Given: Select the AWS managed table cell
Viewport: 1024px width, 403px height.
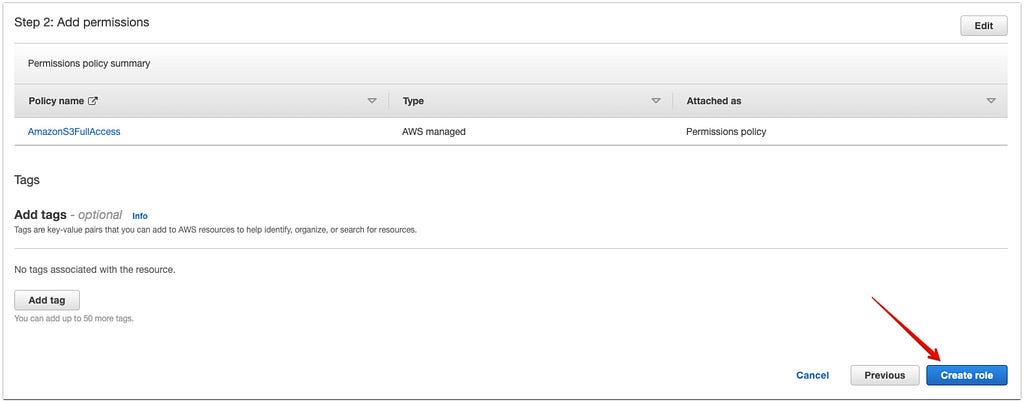Looking at the screenshot, I should [433, 131].
